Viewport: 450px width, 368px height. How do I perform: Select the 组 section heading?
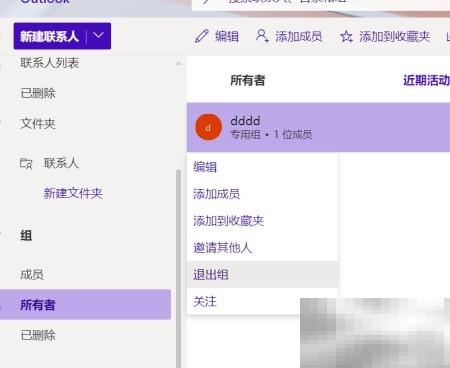coord(26,236)
